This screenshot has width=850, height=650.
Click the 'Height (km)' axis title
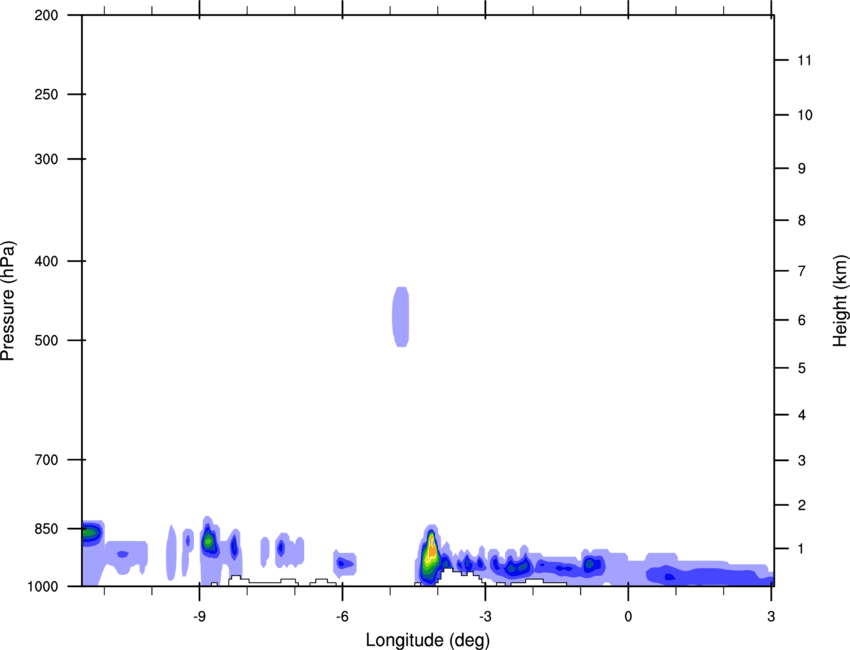click(840, 301)
